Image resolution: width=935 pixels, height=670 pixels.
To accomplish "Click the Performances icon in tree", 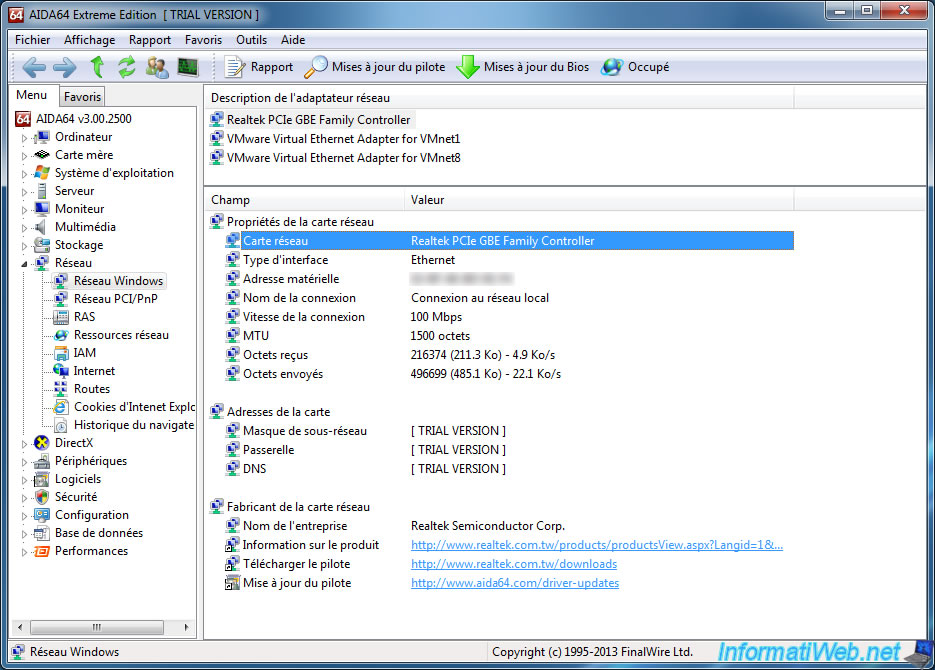I will [x=42, y=551].
